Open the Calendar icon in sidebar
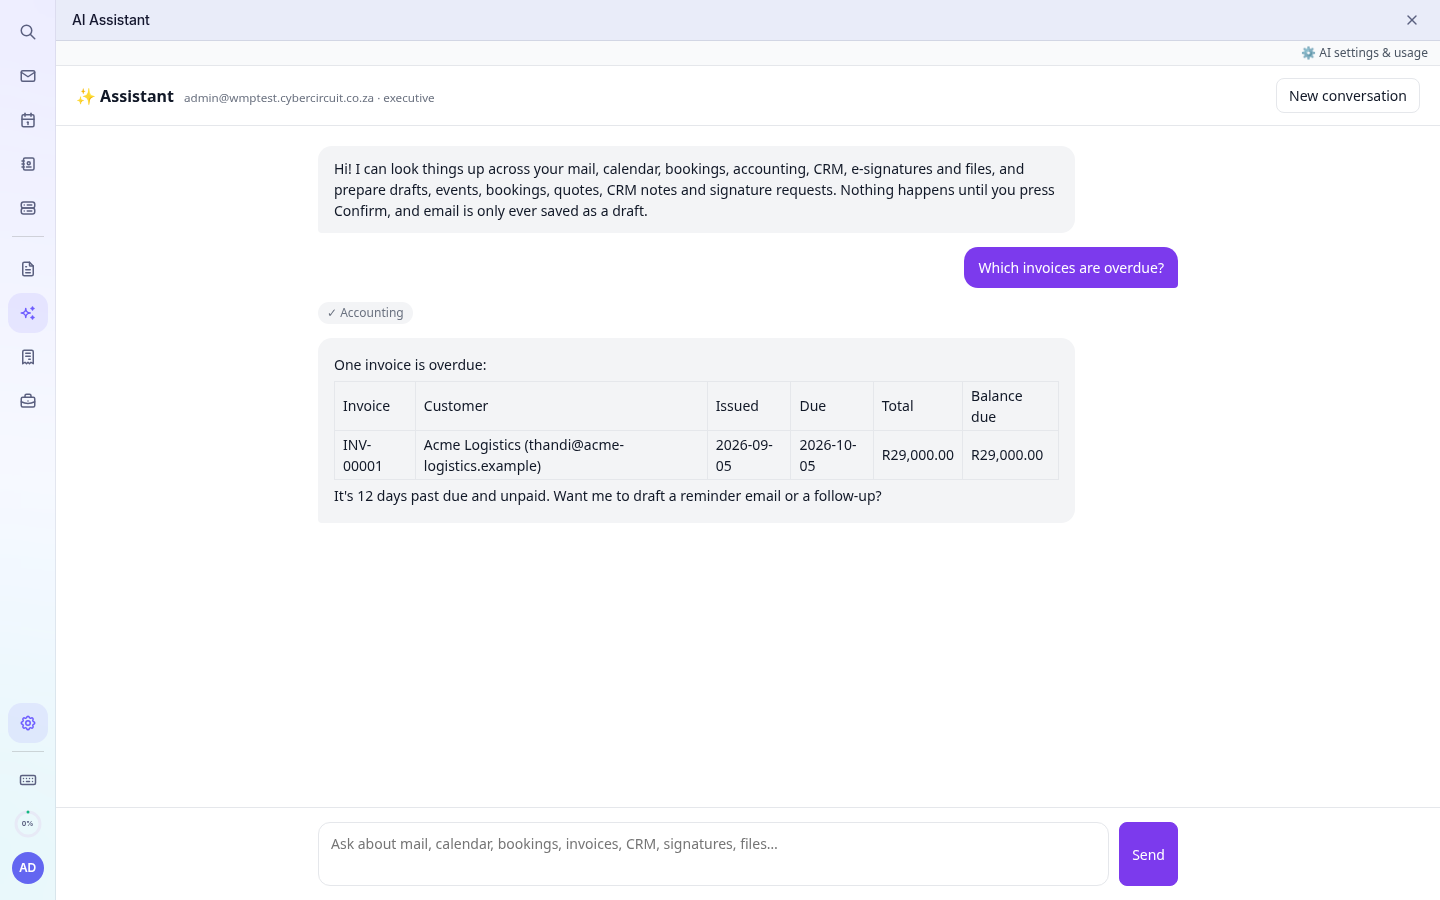Viewport: 1440px width, 900px height. point(28,120)
